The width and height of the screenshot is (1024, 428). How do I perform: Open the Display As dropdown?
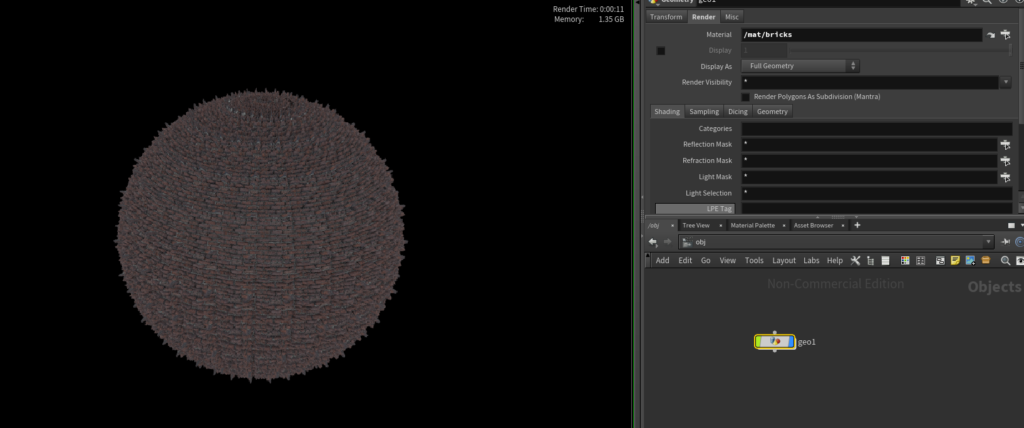(800, 66)
